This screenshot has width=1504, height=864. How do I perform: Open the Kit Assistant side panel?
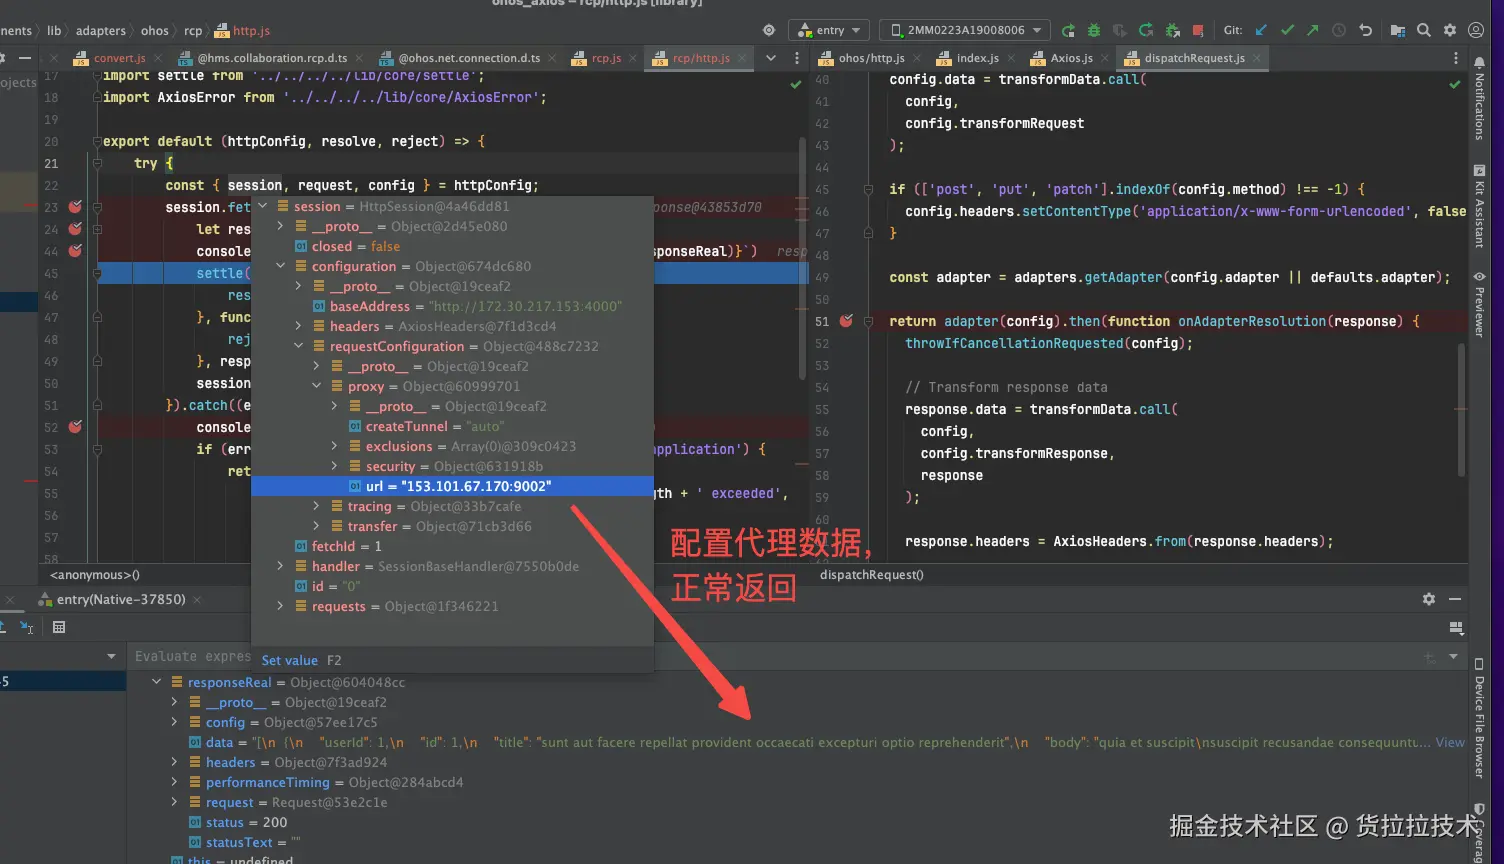[1480, 206]
